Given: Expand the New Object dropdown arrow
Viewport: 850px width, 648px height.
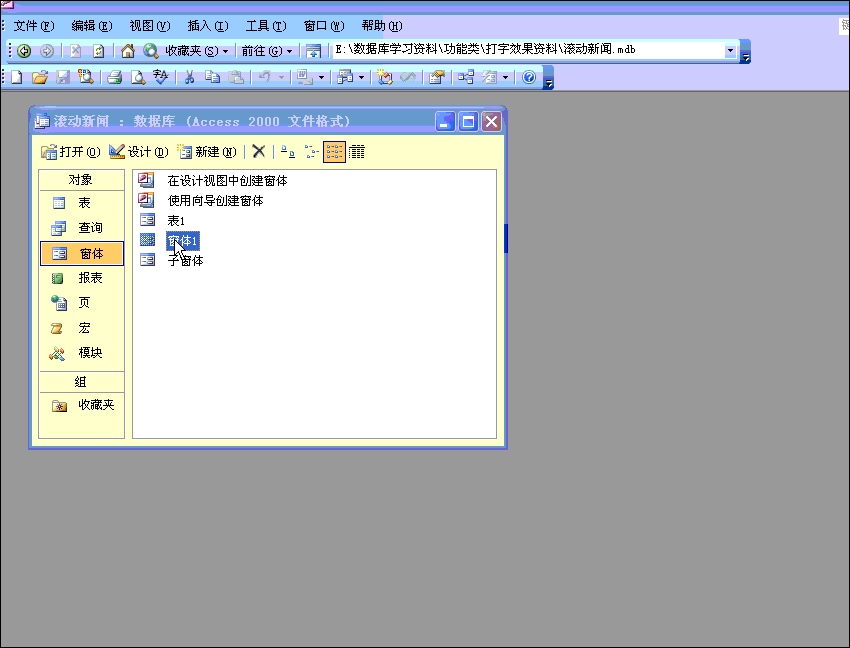Looking at the screenshot, I should pos(505,78).
